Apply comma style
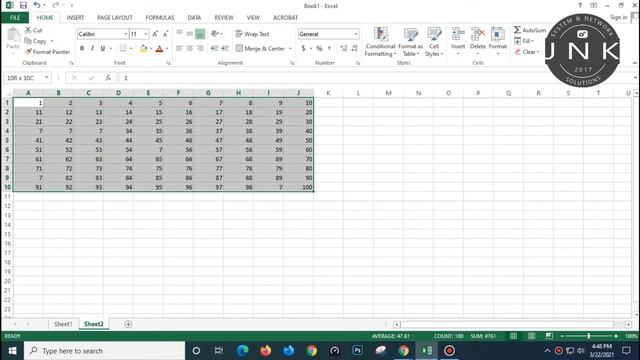This screenshot has height=360, width=640. pyautogui.click(x=329, y=49)
